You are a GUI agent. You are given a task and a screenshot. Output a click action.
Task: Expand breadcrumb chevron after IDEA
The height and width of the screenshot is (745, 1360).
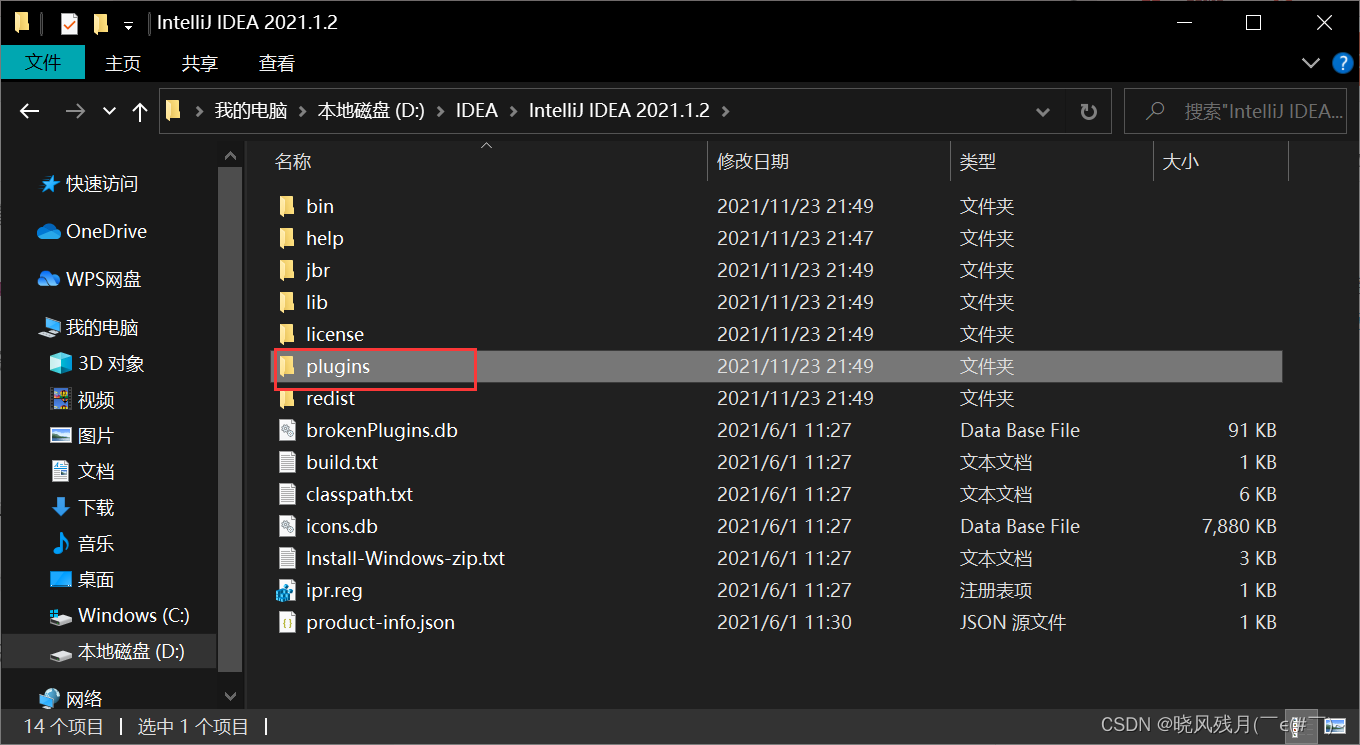click(x=513, y=111)
